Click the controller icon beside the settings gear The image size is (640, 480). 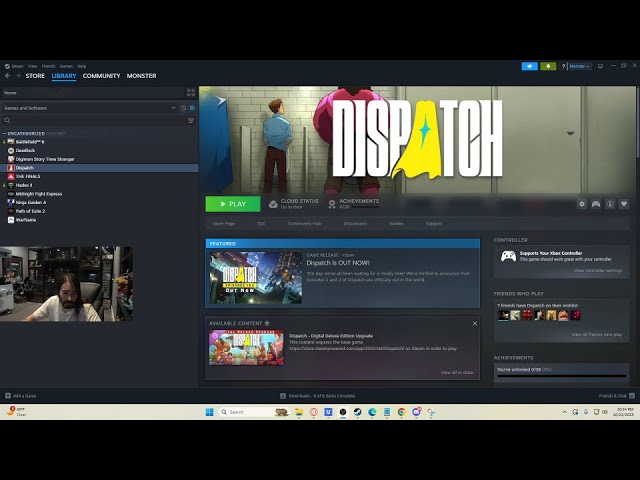tap(596, 204)
